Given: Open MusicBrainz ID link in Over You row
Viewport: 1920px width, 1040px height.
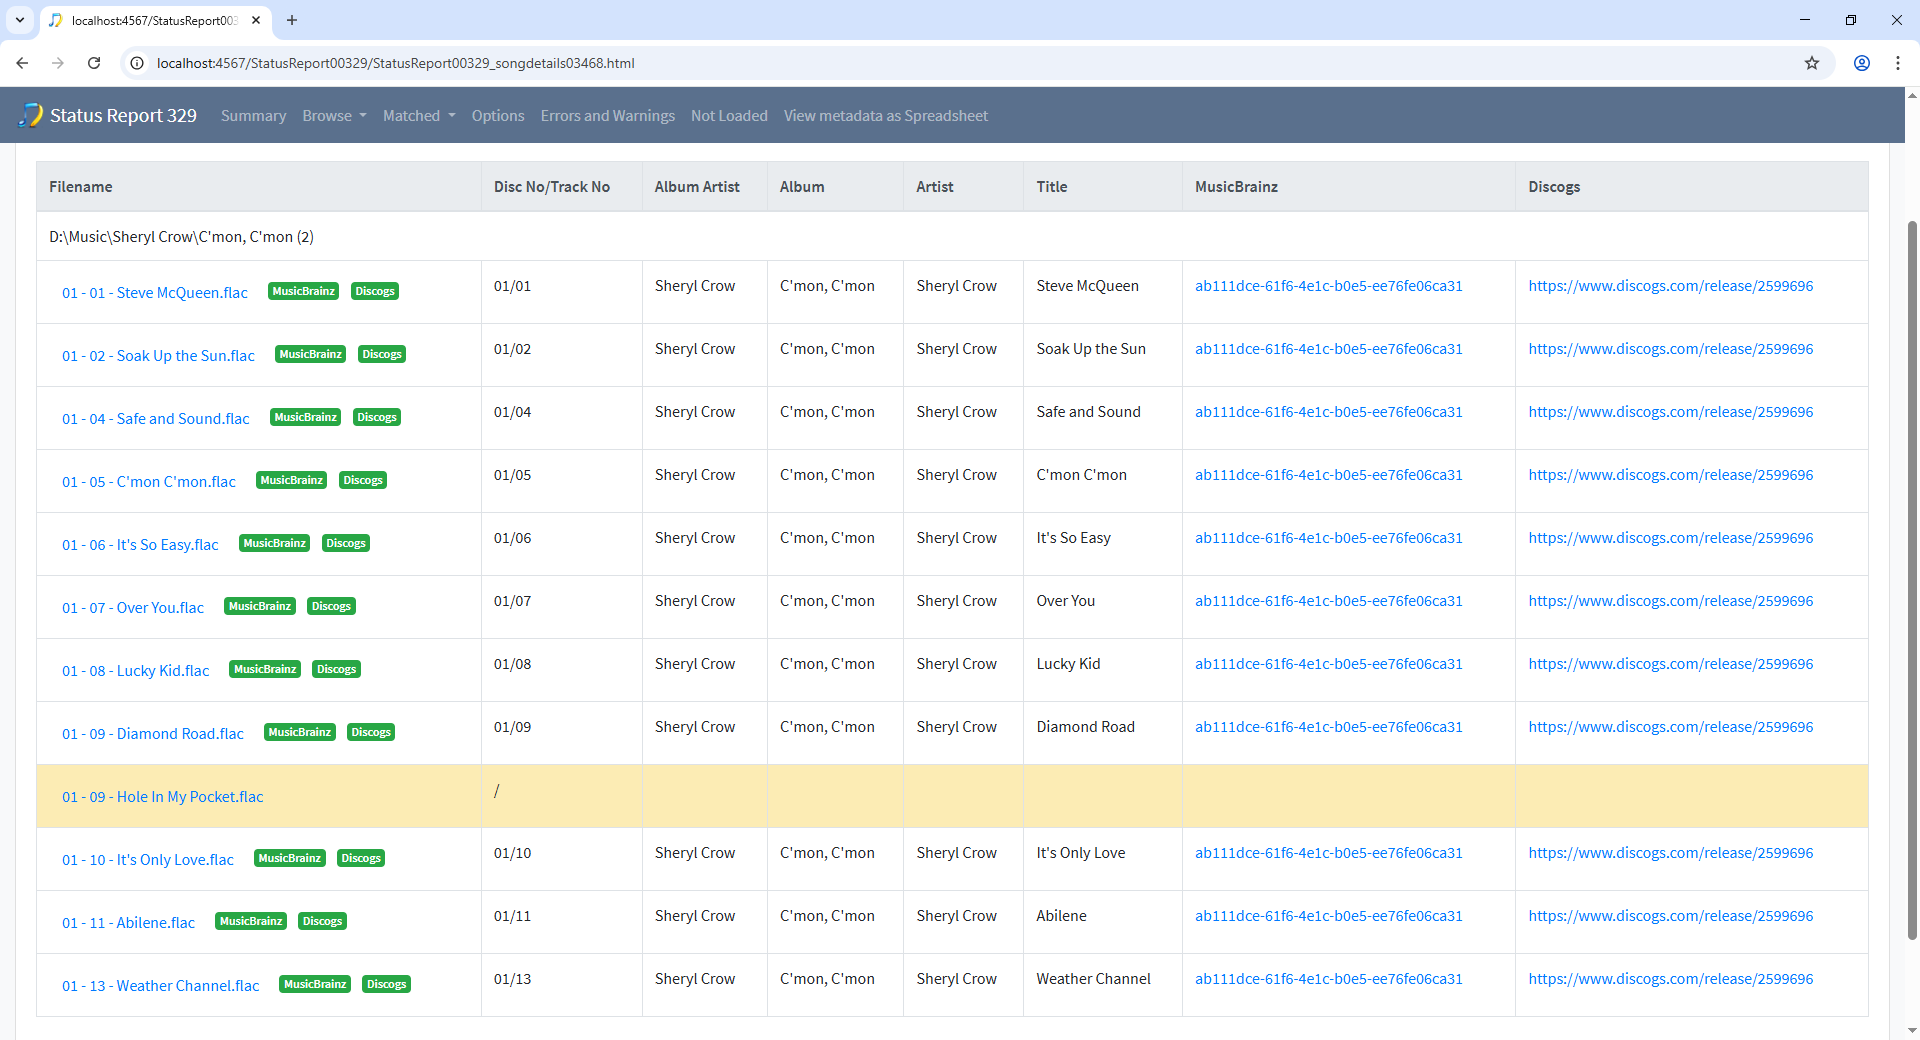Looking at the screenshot, I should coord(1329,601).
